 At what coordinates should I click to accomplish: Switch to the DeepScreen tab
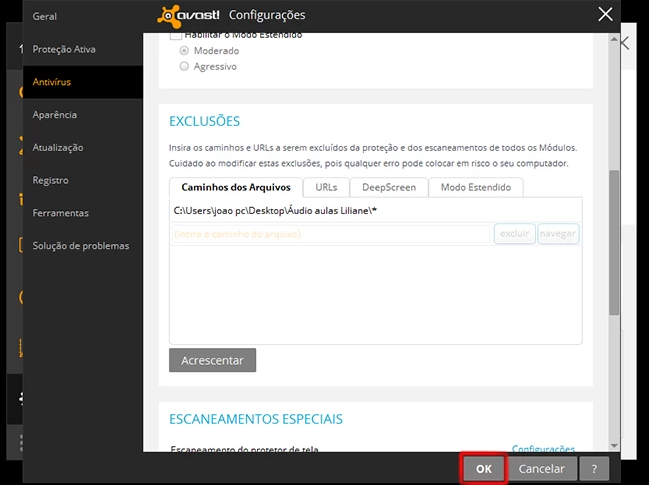[x=389, y=187]
